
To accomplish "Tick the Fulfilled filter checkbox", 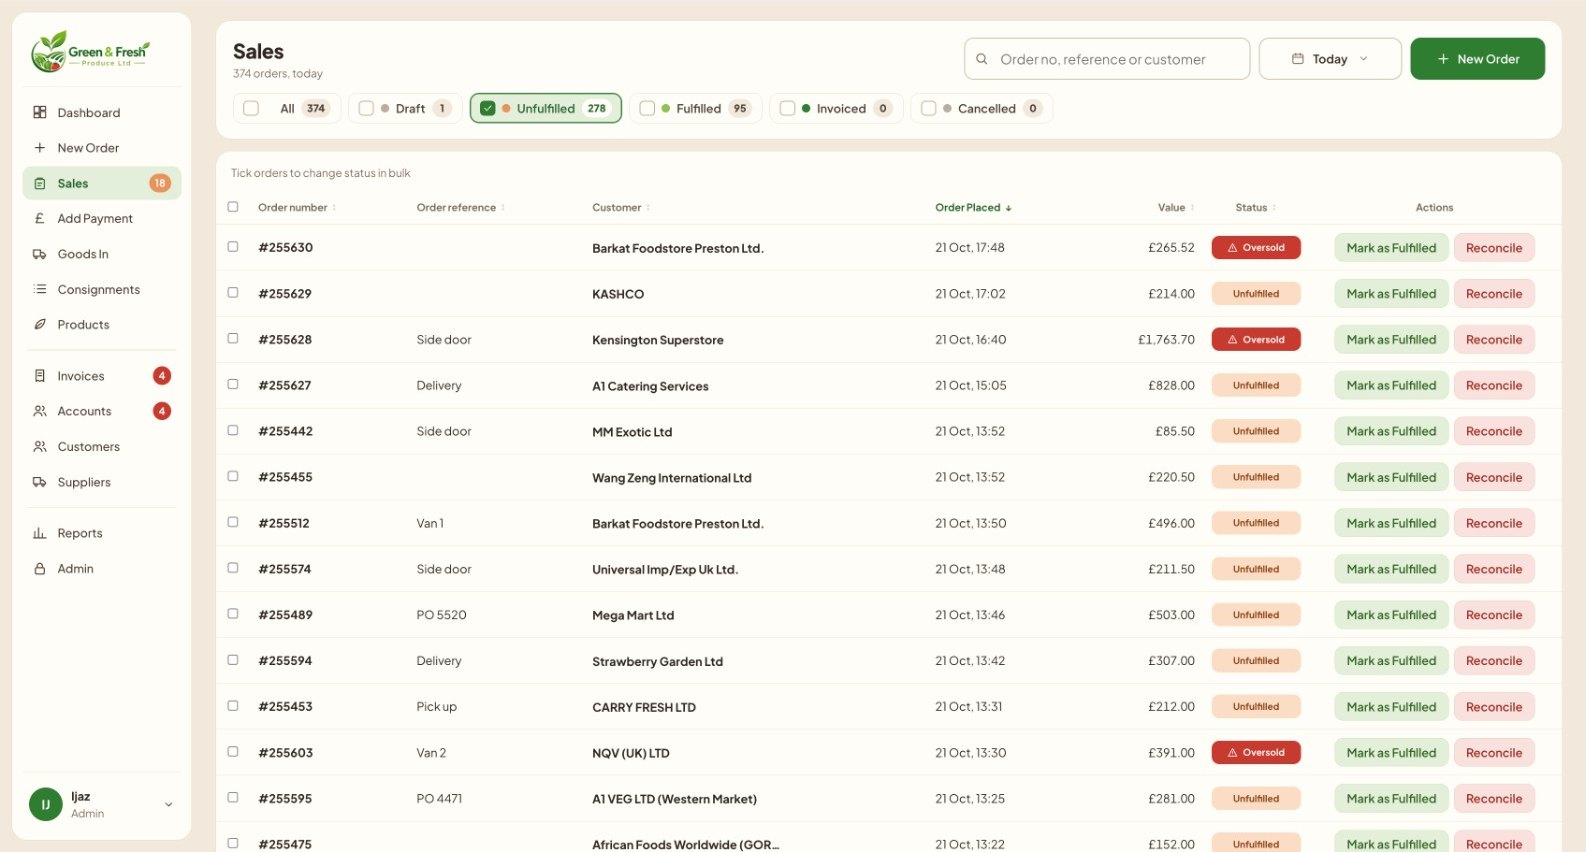I will click(x=647, y=108).
